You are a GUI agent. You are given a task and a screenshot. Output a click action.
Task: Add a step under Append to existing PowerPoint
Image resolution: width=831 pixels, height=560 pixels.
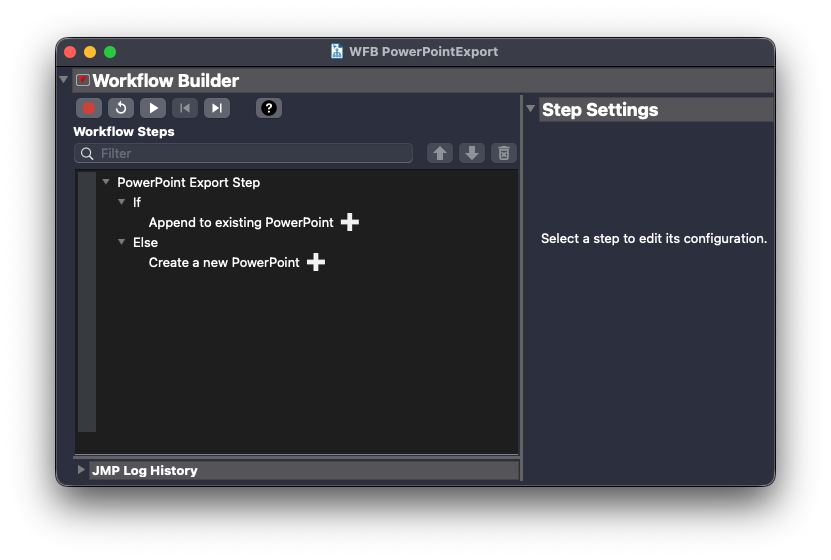coord(350,222)
